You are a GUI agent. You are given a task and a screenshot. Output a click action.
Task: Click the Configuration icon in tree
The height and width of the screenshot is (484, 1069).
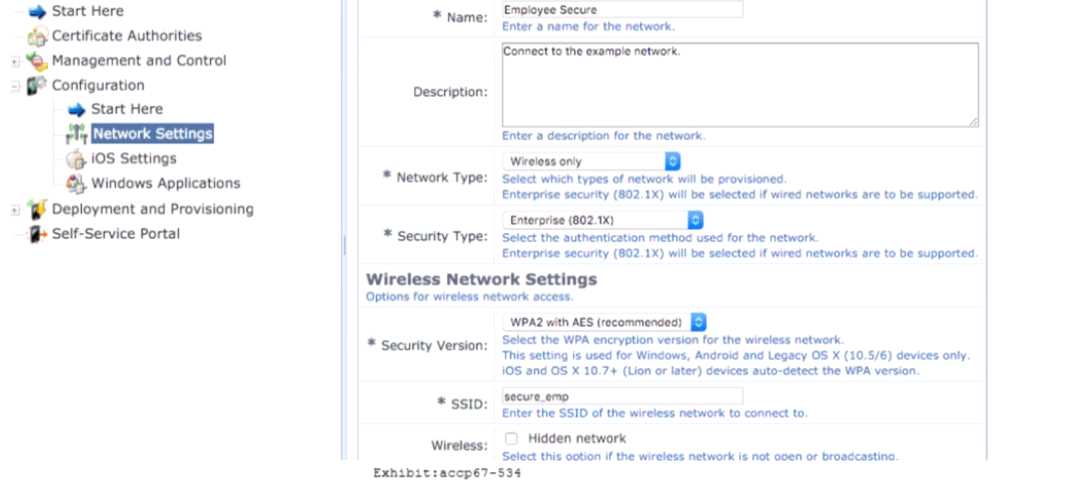pos(37,86)
